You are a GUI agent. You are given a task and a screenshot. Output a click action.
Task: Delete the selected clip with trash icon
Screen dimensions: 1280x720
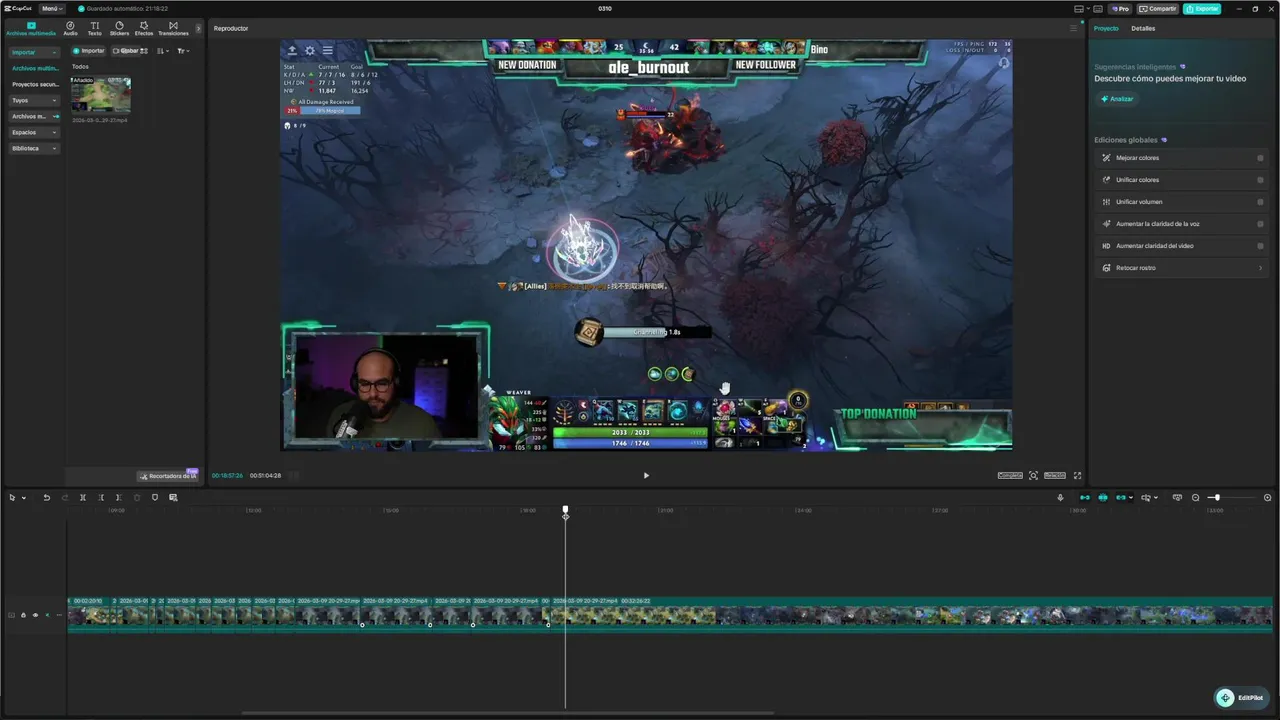[137, 497]
